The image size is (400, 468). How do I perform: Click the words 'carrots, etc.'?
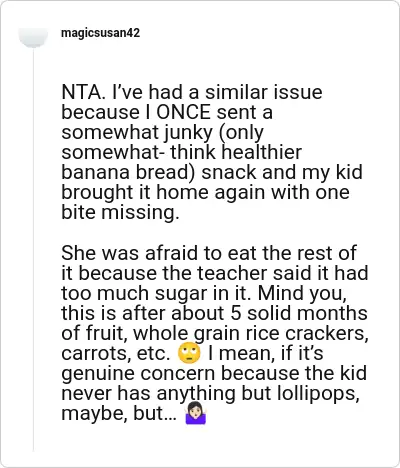point(116,354)
